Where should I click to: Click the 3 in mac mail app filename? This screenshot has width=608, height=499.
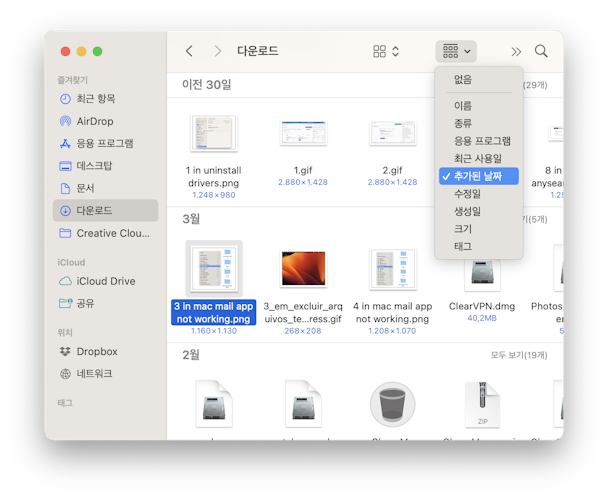(214, 313)
